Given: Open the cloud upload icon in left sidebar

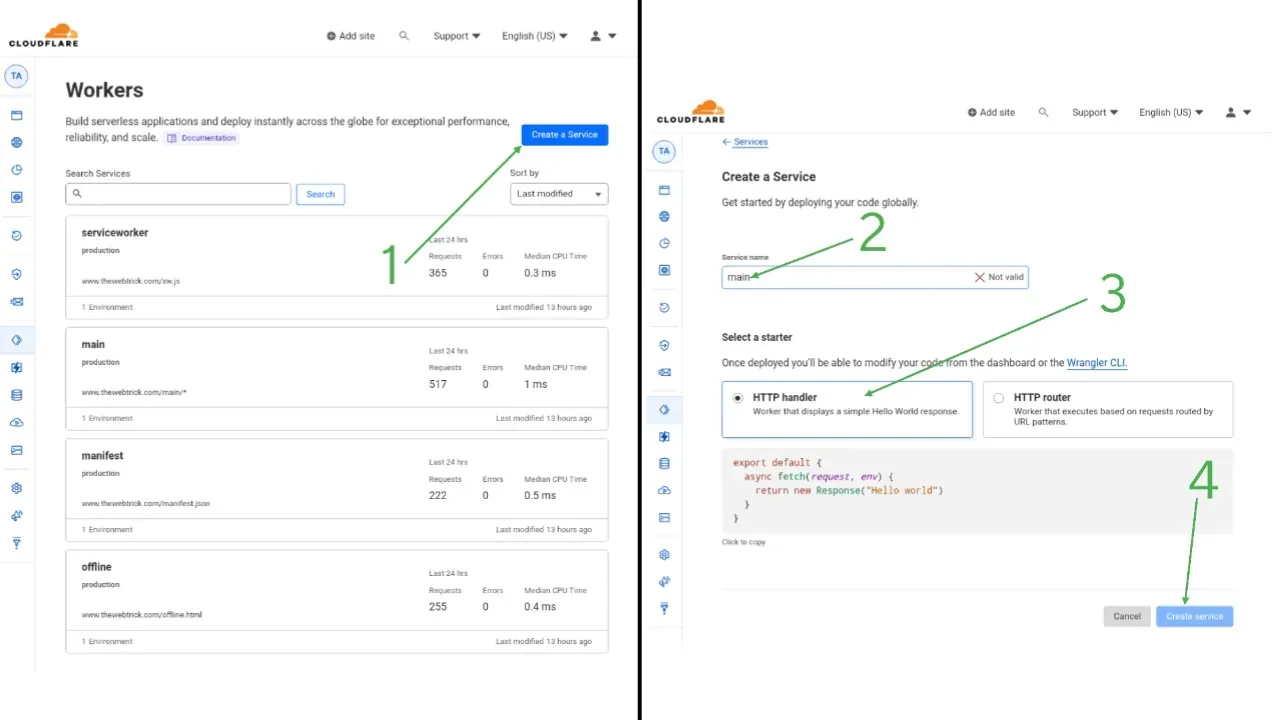Looking at the screenshot, I should click(x=16, y=423).
